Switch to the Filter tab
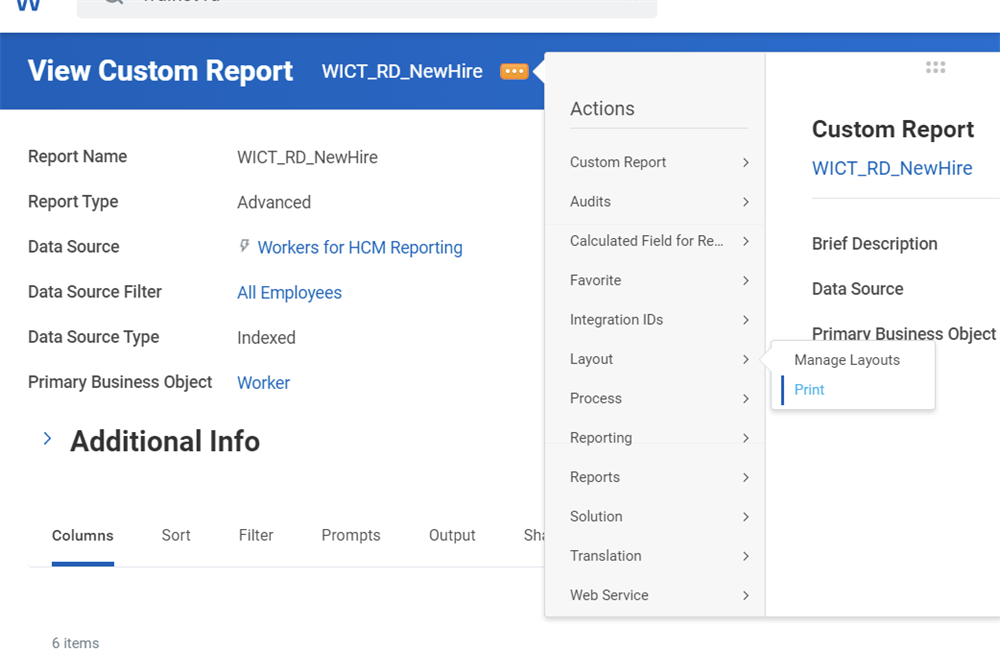 (256, 536)
